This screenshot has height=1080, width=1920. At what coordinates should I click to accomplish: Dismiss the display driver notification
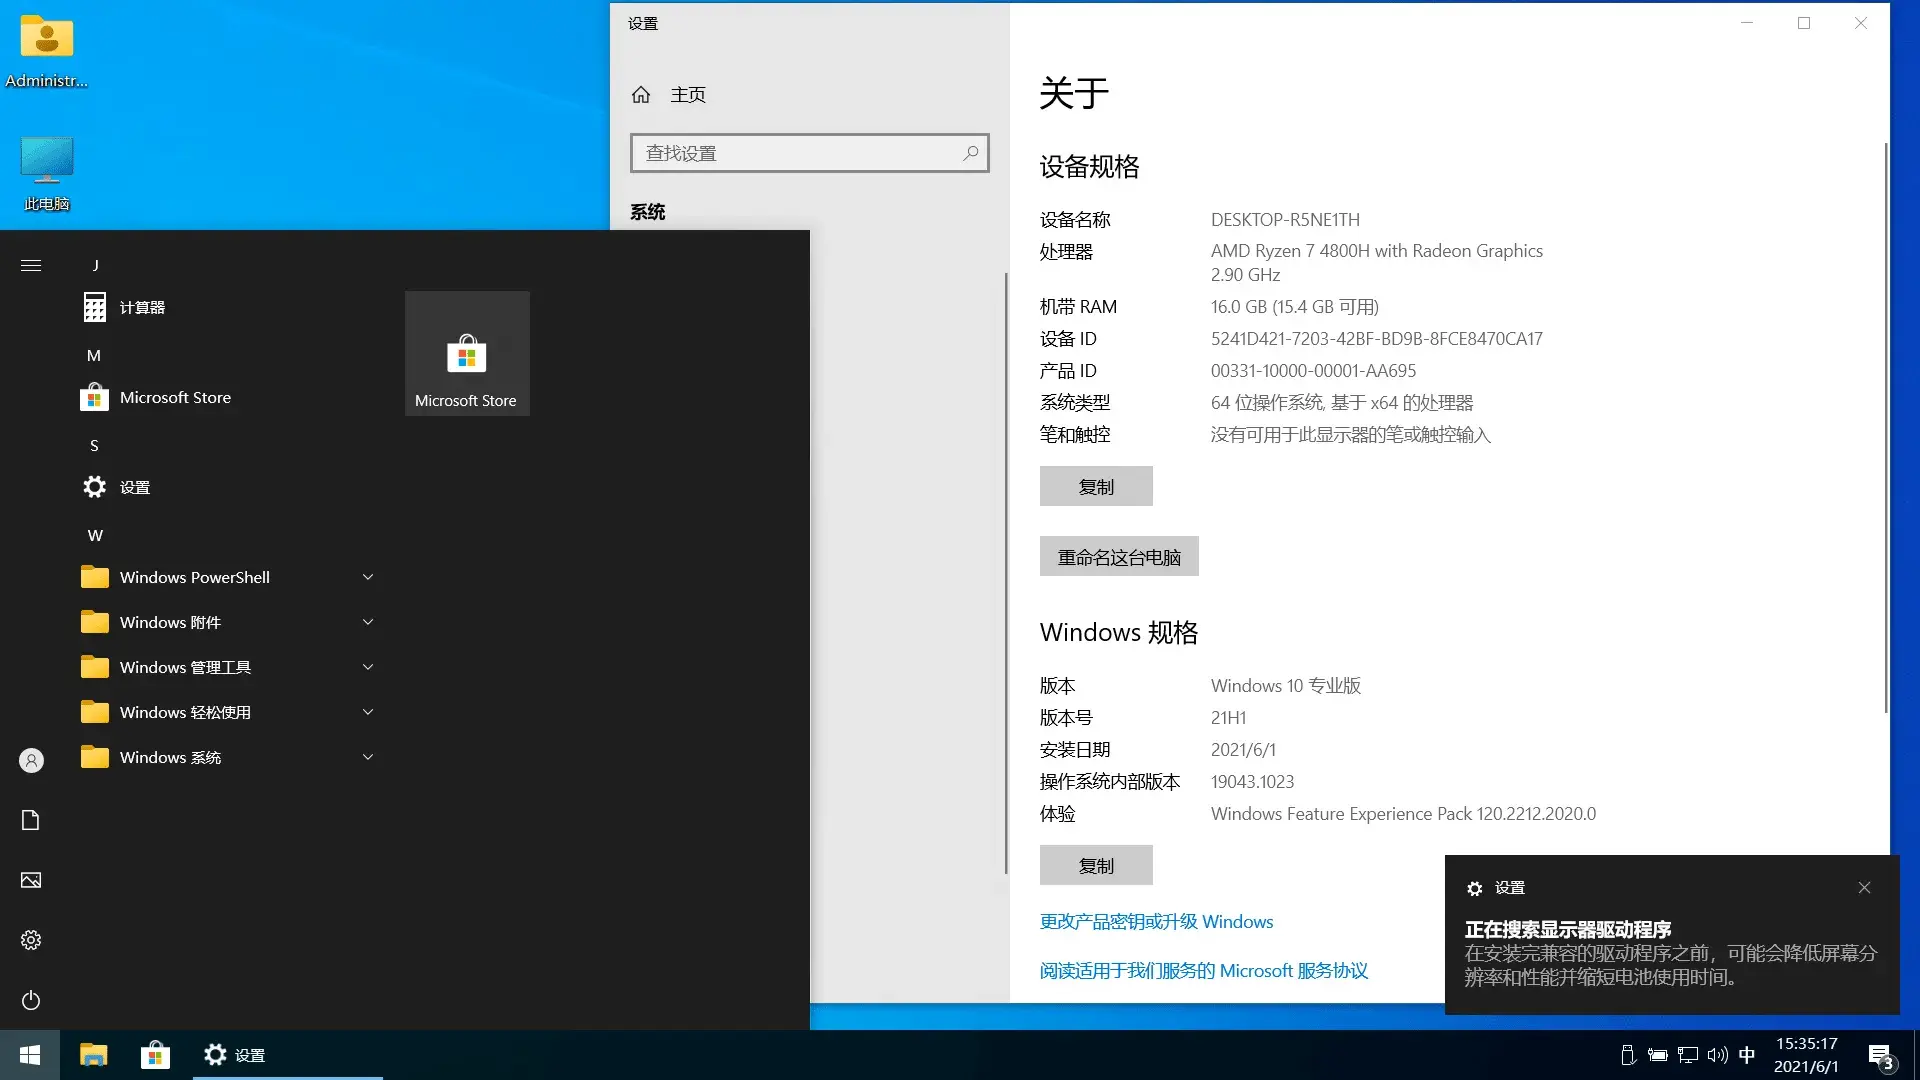[x=1864, y=887]
